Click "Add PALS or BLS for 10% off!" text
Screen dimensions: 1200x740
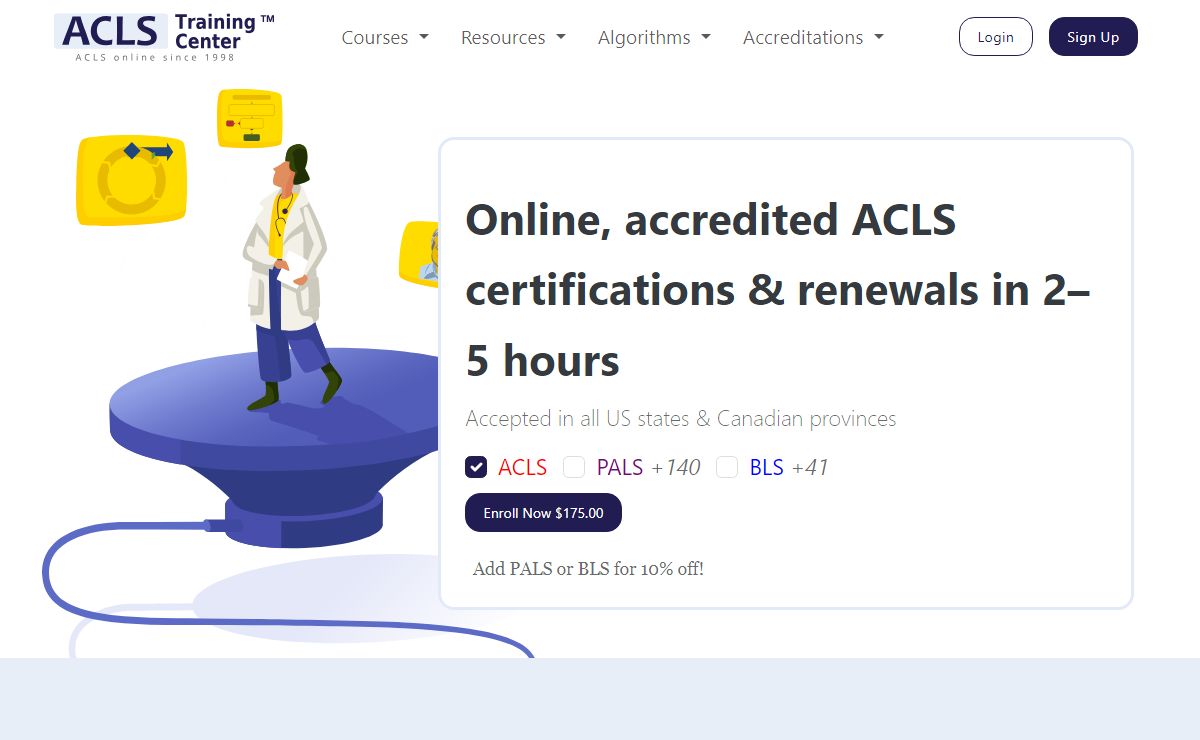(588, 569)
